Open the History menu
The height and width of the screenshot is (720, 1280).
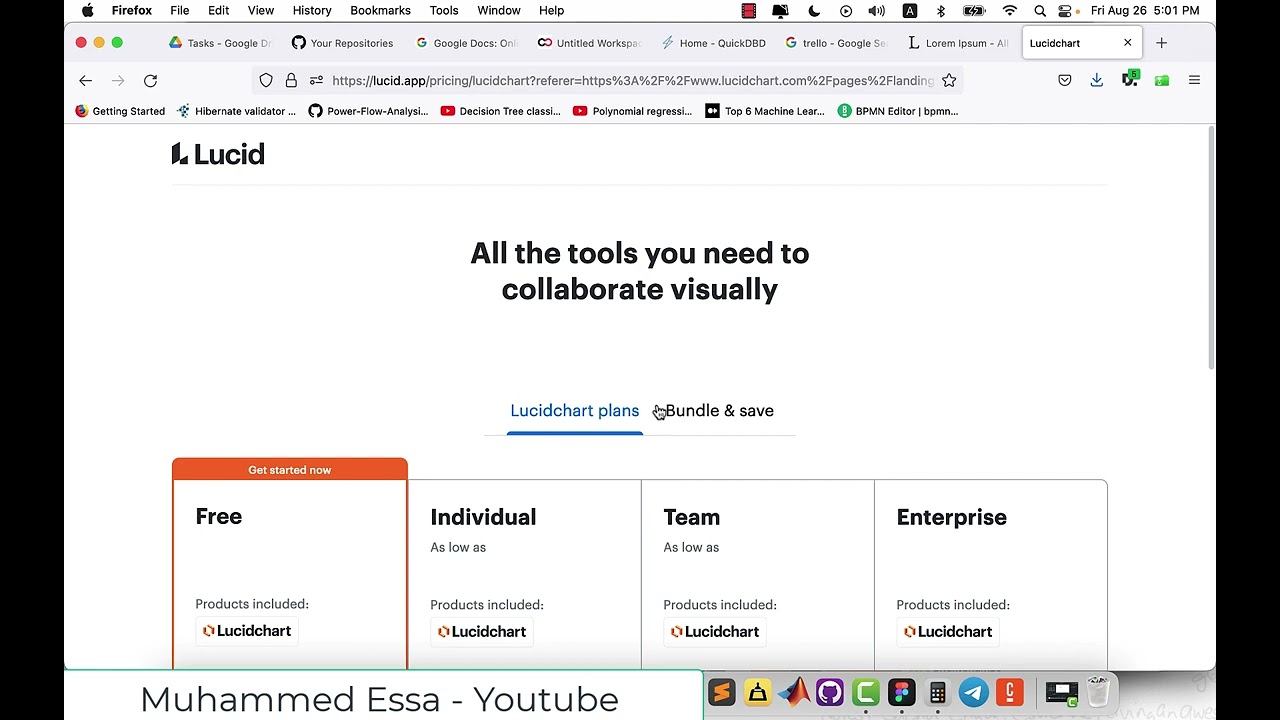pos(312,10)
